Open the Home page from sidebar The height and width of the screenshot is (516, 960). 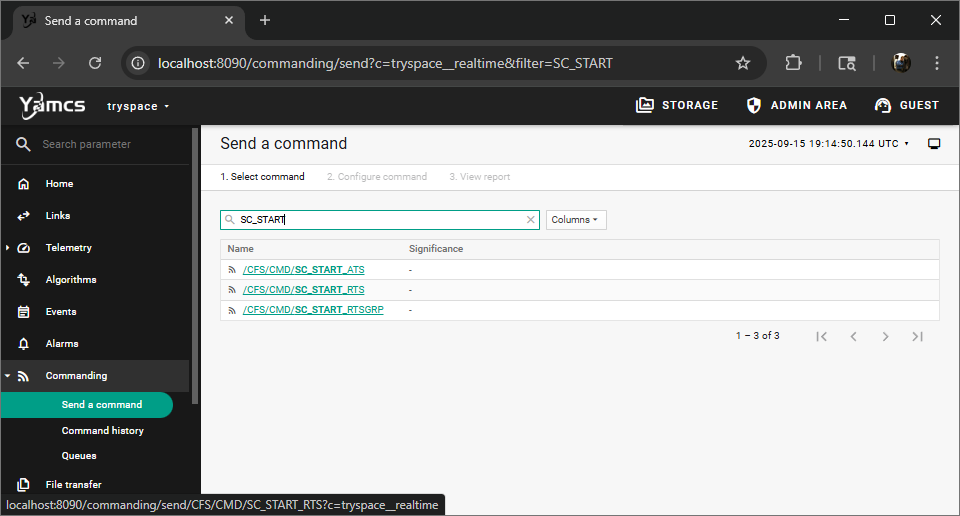click(59, 184)
